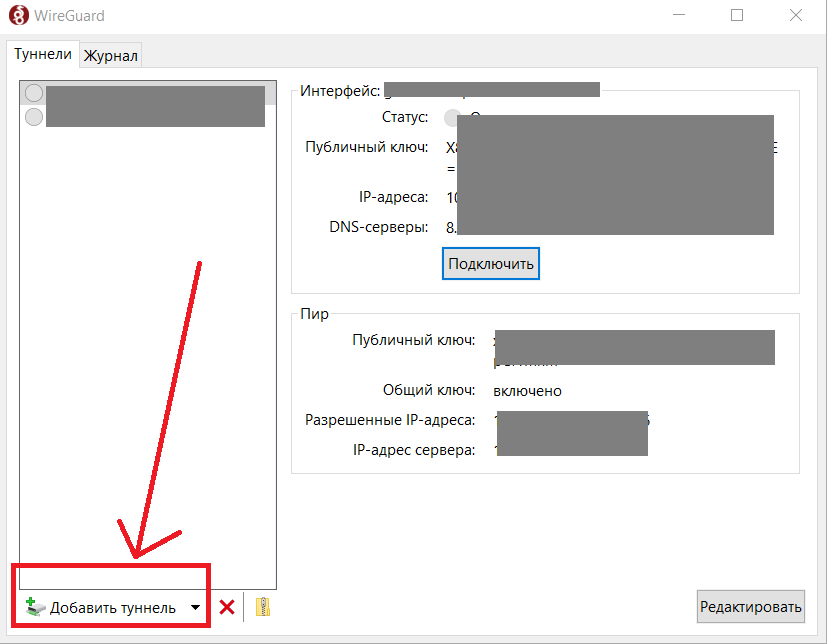Click the Редактировать button

click(750, 606)
